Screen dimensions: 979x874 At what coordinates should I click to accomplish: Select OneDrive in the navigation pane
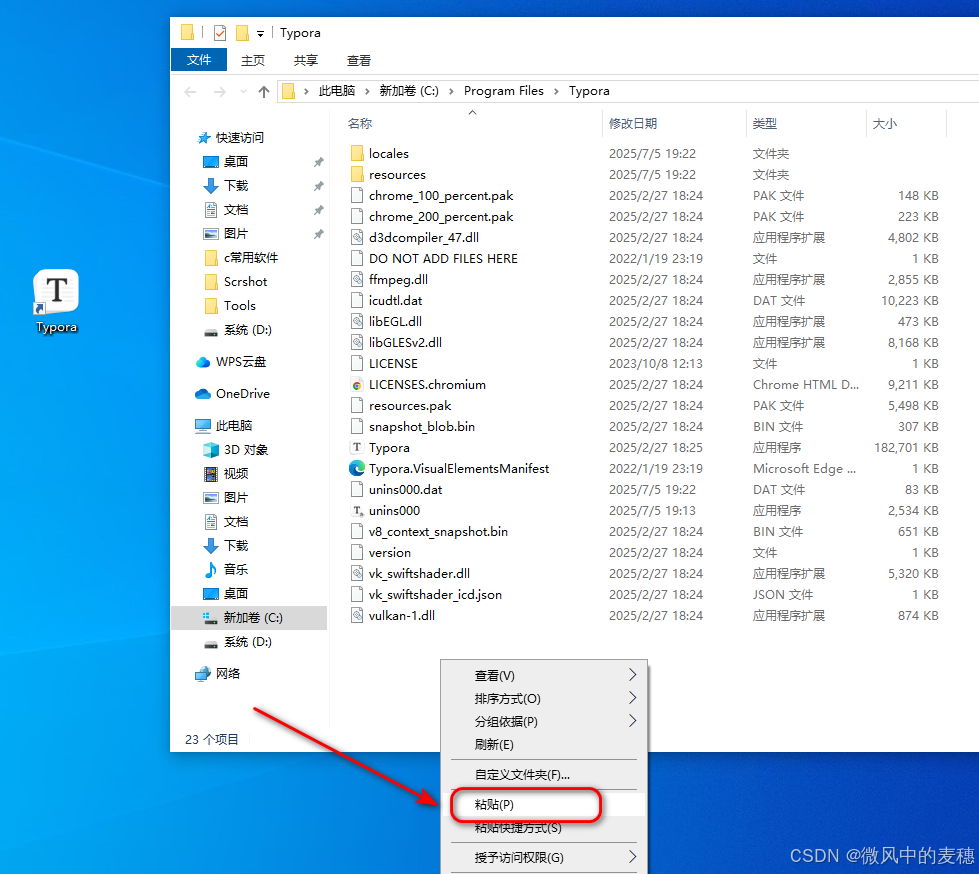(x=232, y=394)
